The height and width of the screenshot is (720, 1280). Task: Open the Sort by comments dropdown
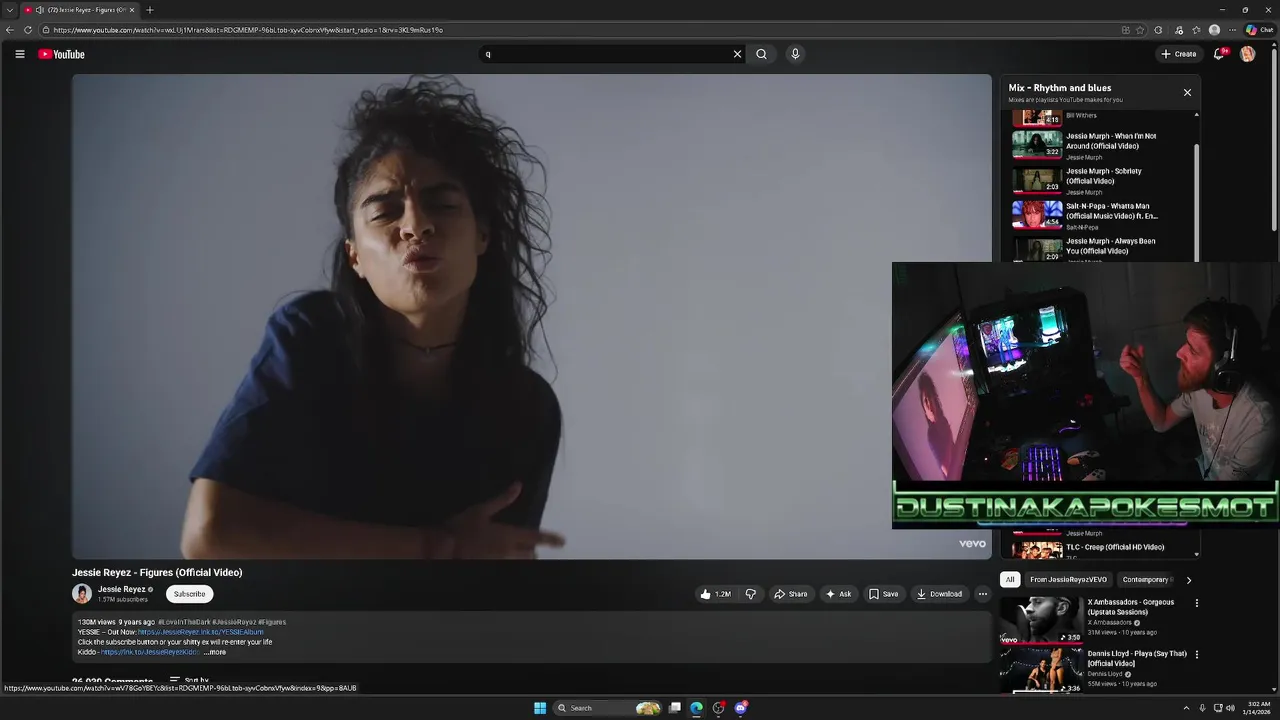point(189,681)
